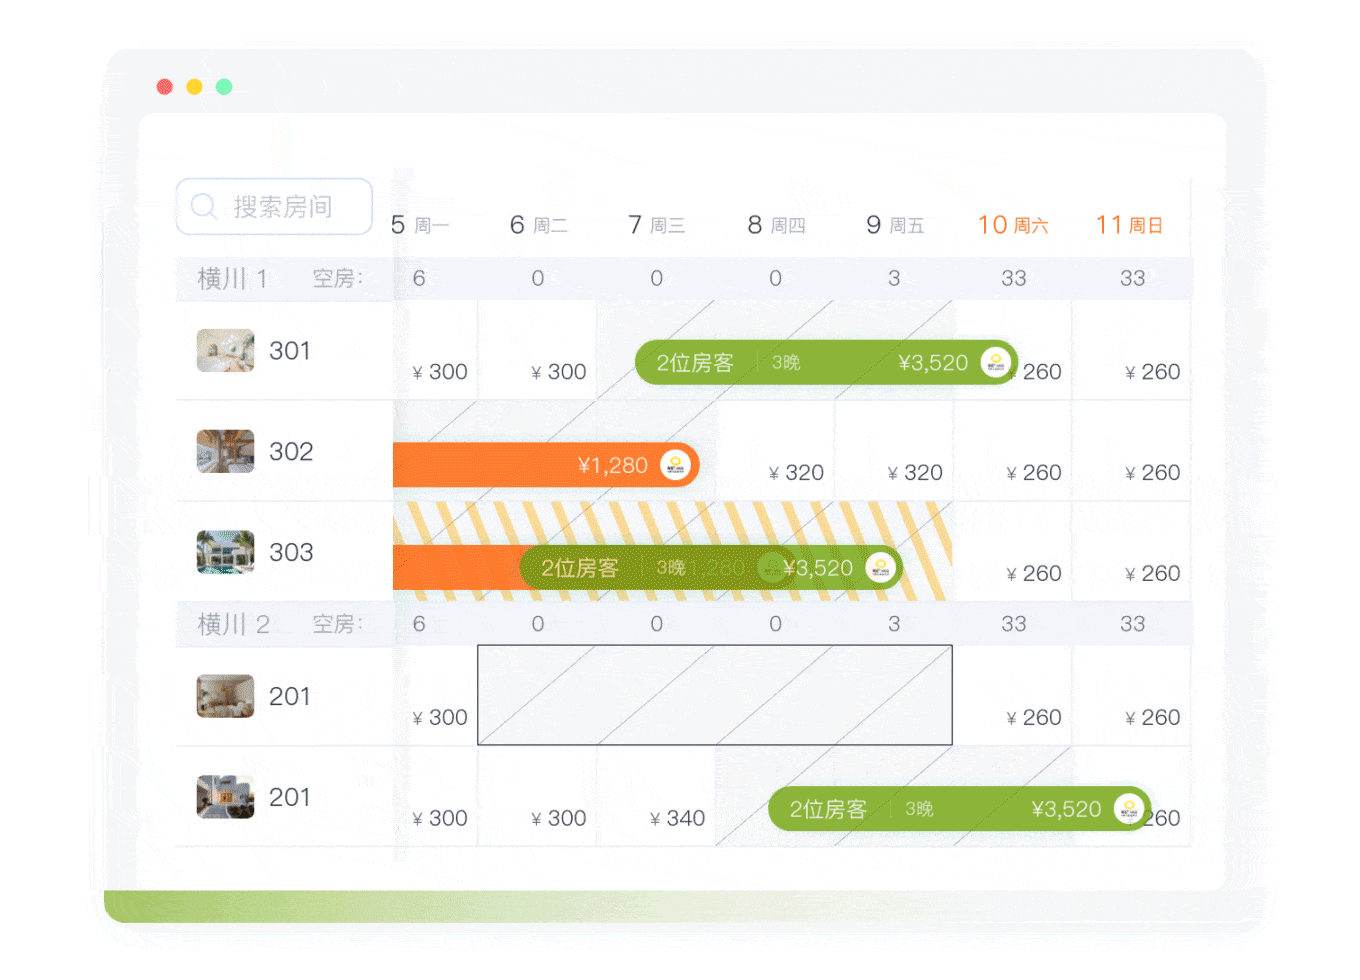
Task: Click room name 303
Action: (x=291, y=552)
